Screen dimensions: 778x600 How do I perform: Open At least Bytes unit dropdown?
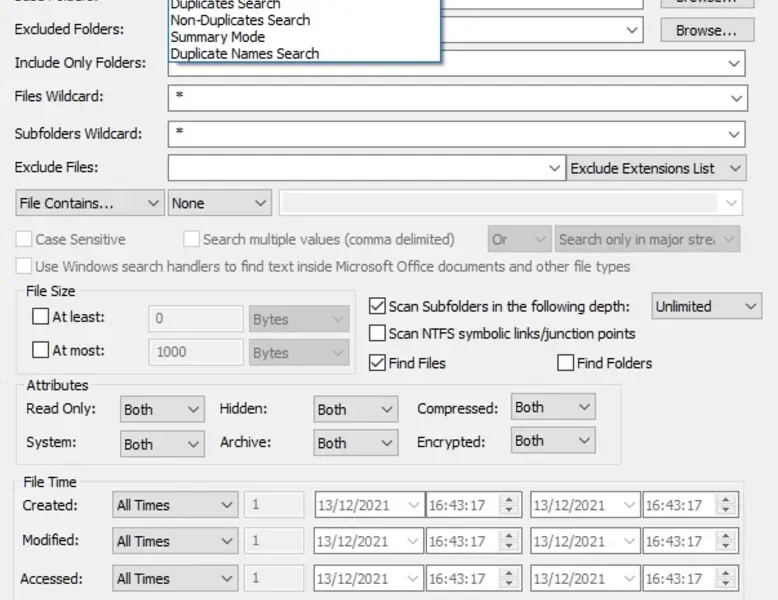(x=299, y=319)
